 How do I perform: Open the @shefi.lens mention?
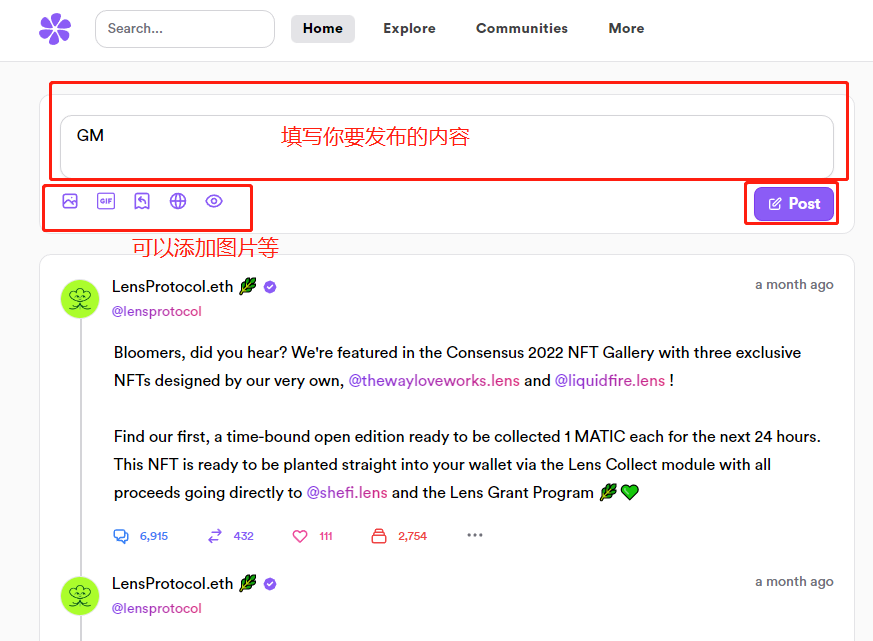(x=347, y=493)
